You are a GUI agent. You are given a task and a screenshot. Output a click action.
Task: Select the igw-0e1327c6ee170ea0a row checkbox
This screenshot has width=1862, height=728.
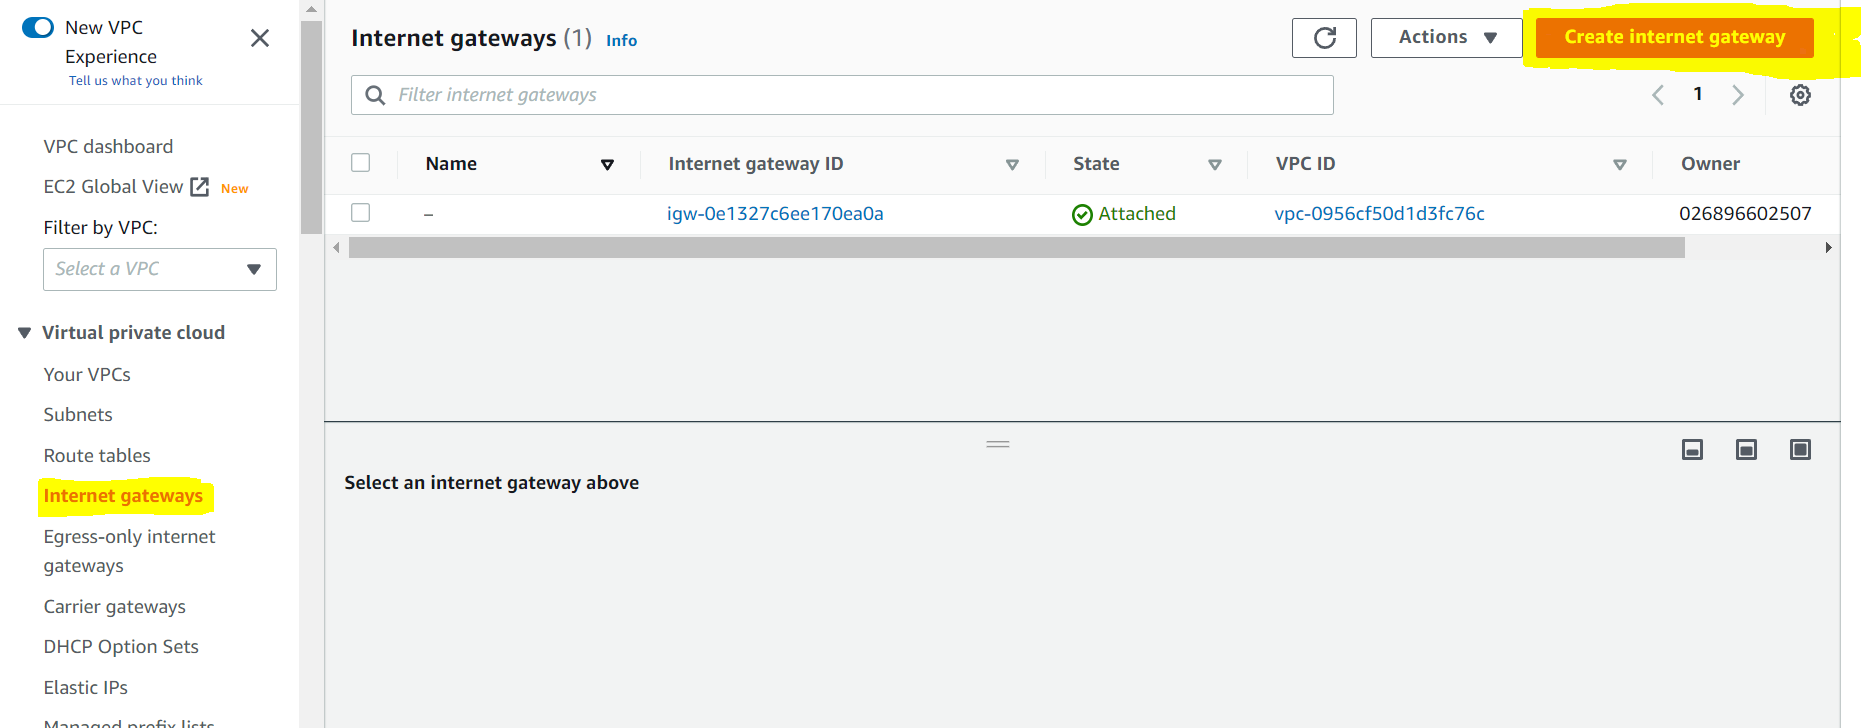click(360, 212)
